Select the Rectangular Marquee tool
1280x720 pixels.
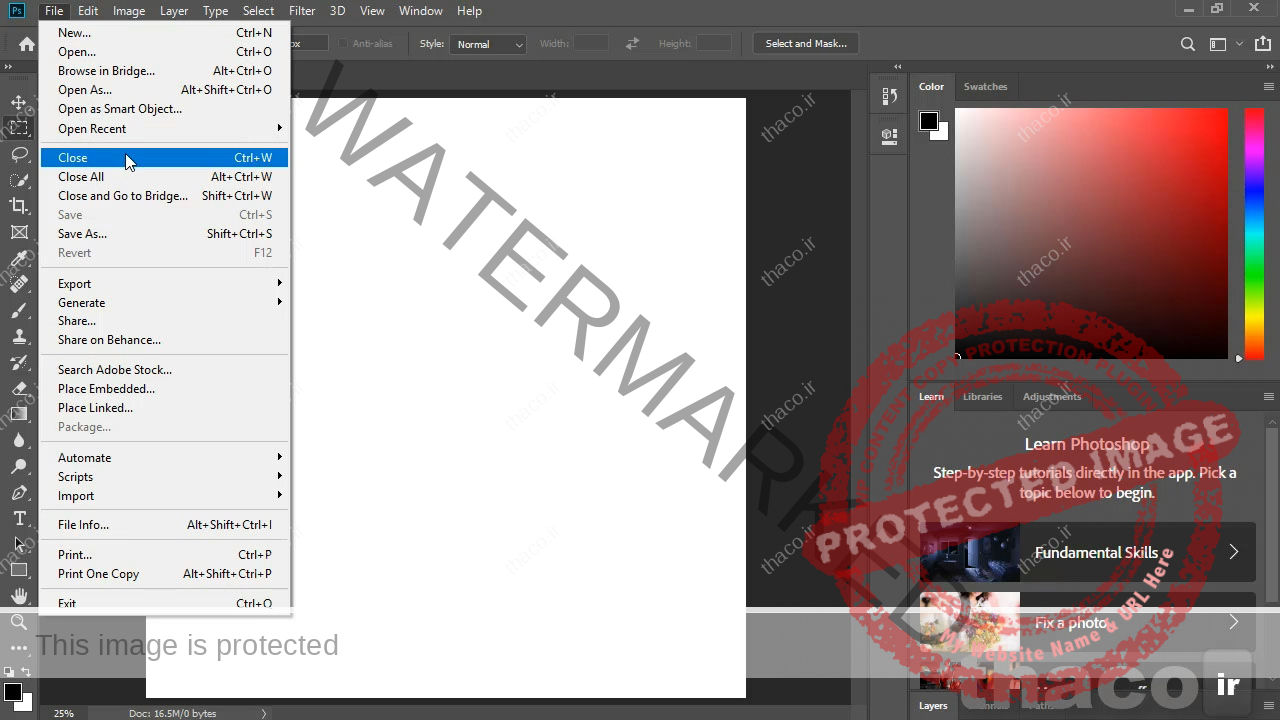[19, 128]
